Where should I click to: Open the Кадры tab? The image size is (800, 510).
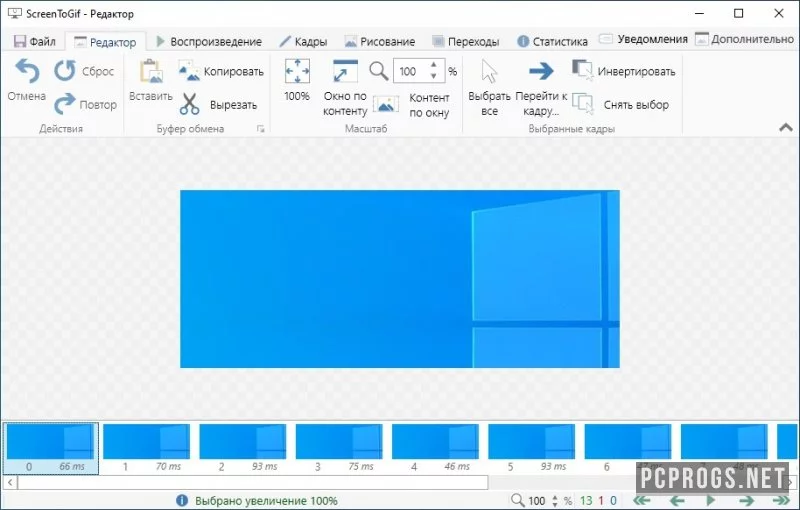[x=303, y=41]
